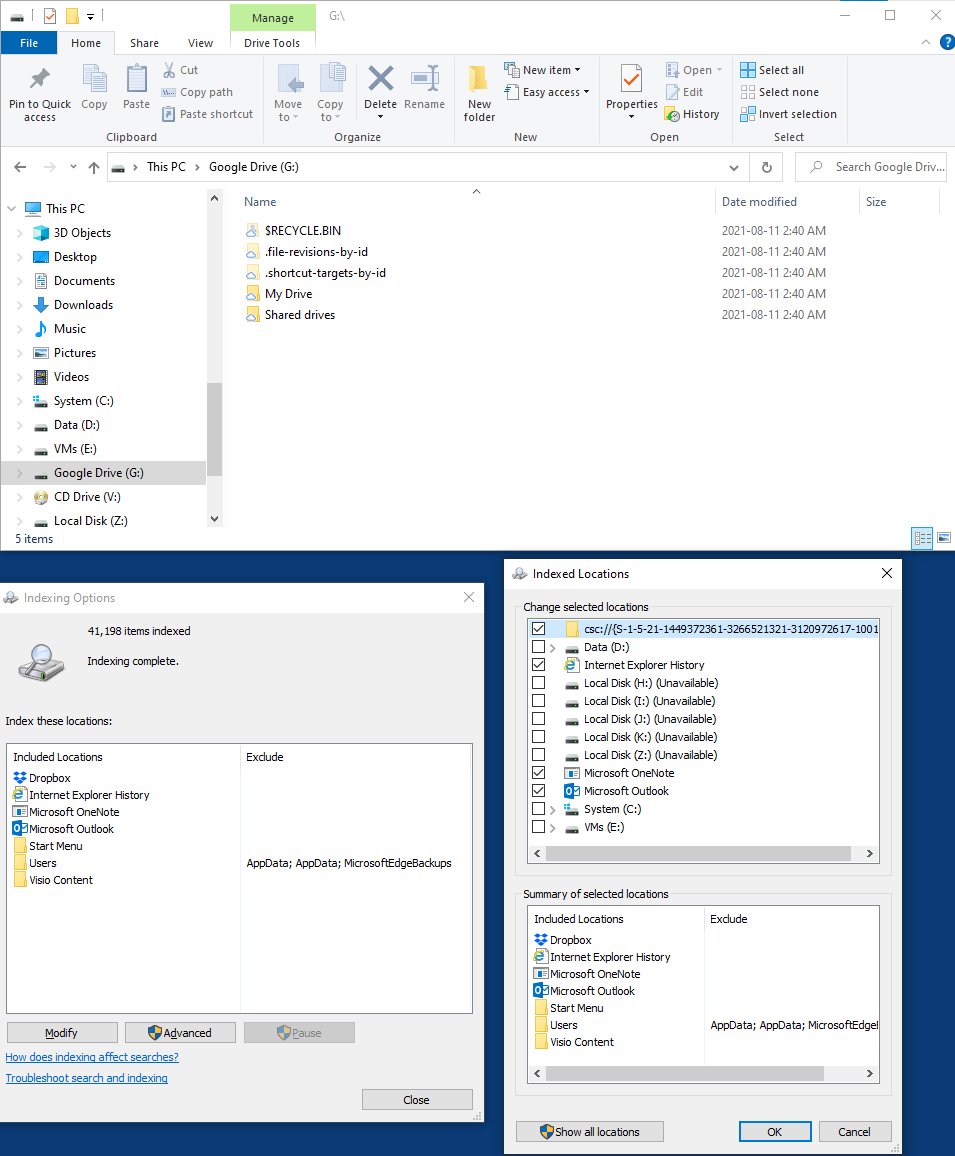Image resolution: width=955 pixels, height=1156 pixels.
Task: Uncheck Microsoft OneNote checkbox
Action: [538, 773]
